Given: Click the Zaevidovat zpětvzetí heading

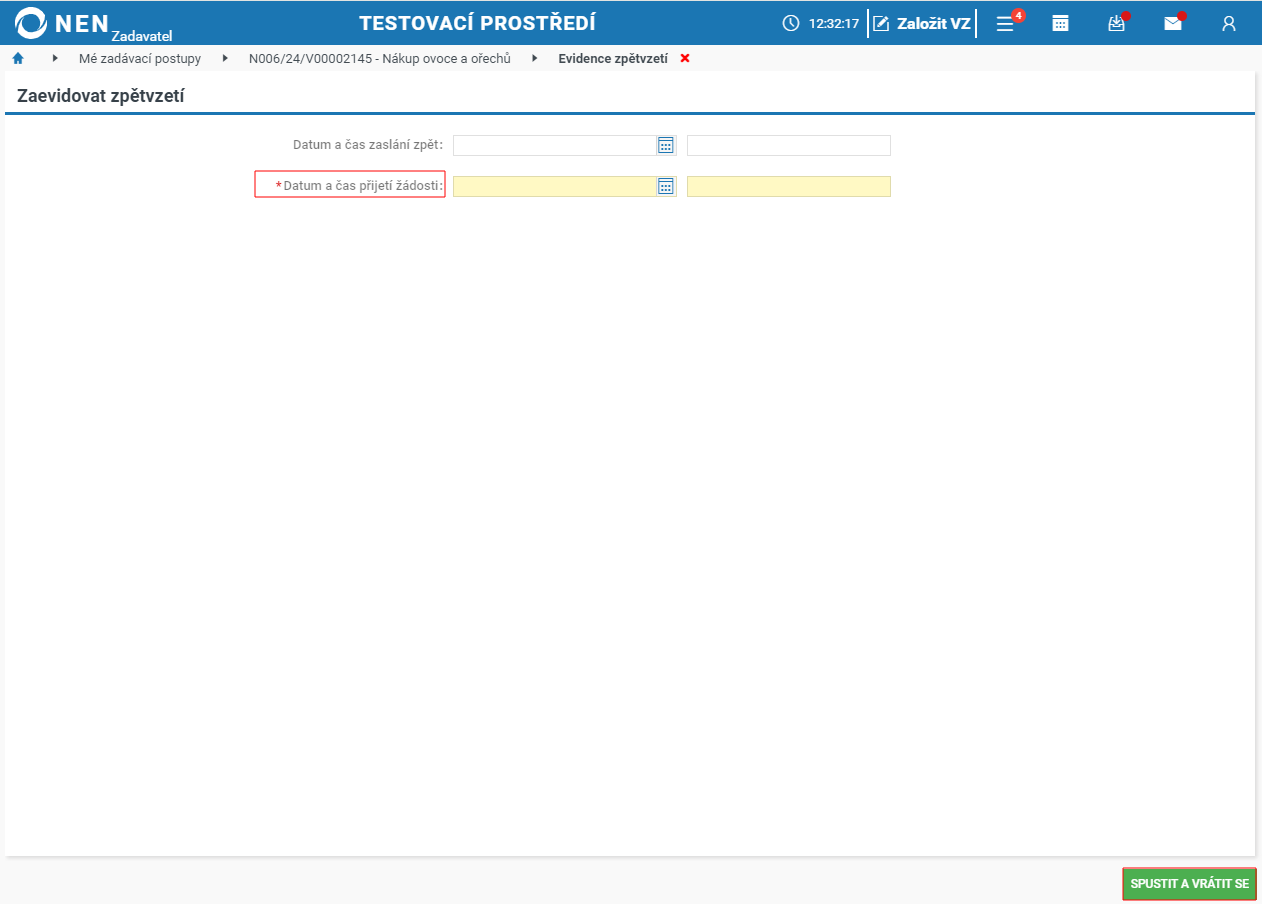Looking at the screenshot, I should (x=101, y=96).
